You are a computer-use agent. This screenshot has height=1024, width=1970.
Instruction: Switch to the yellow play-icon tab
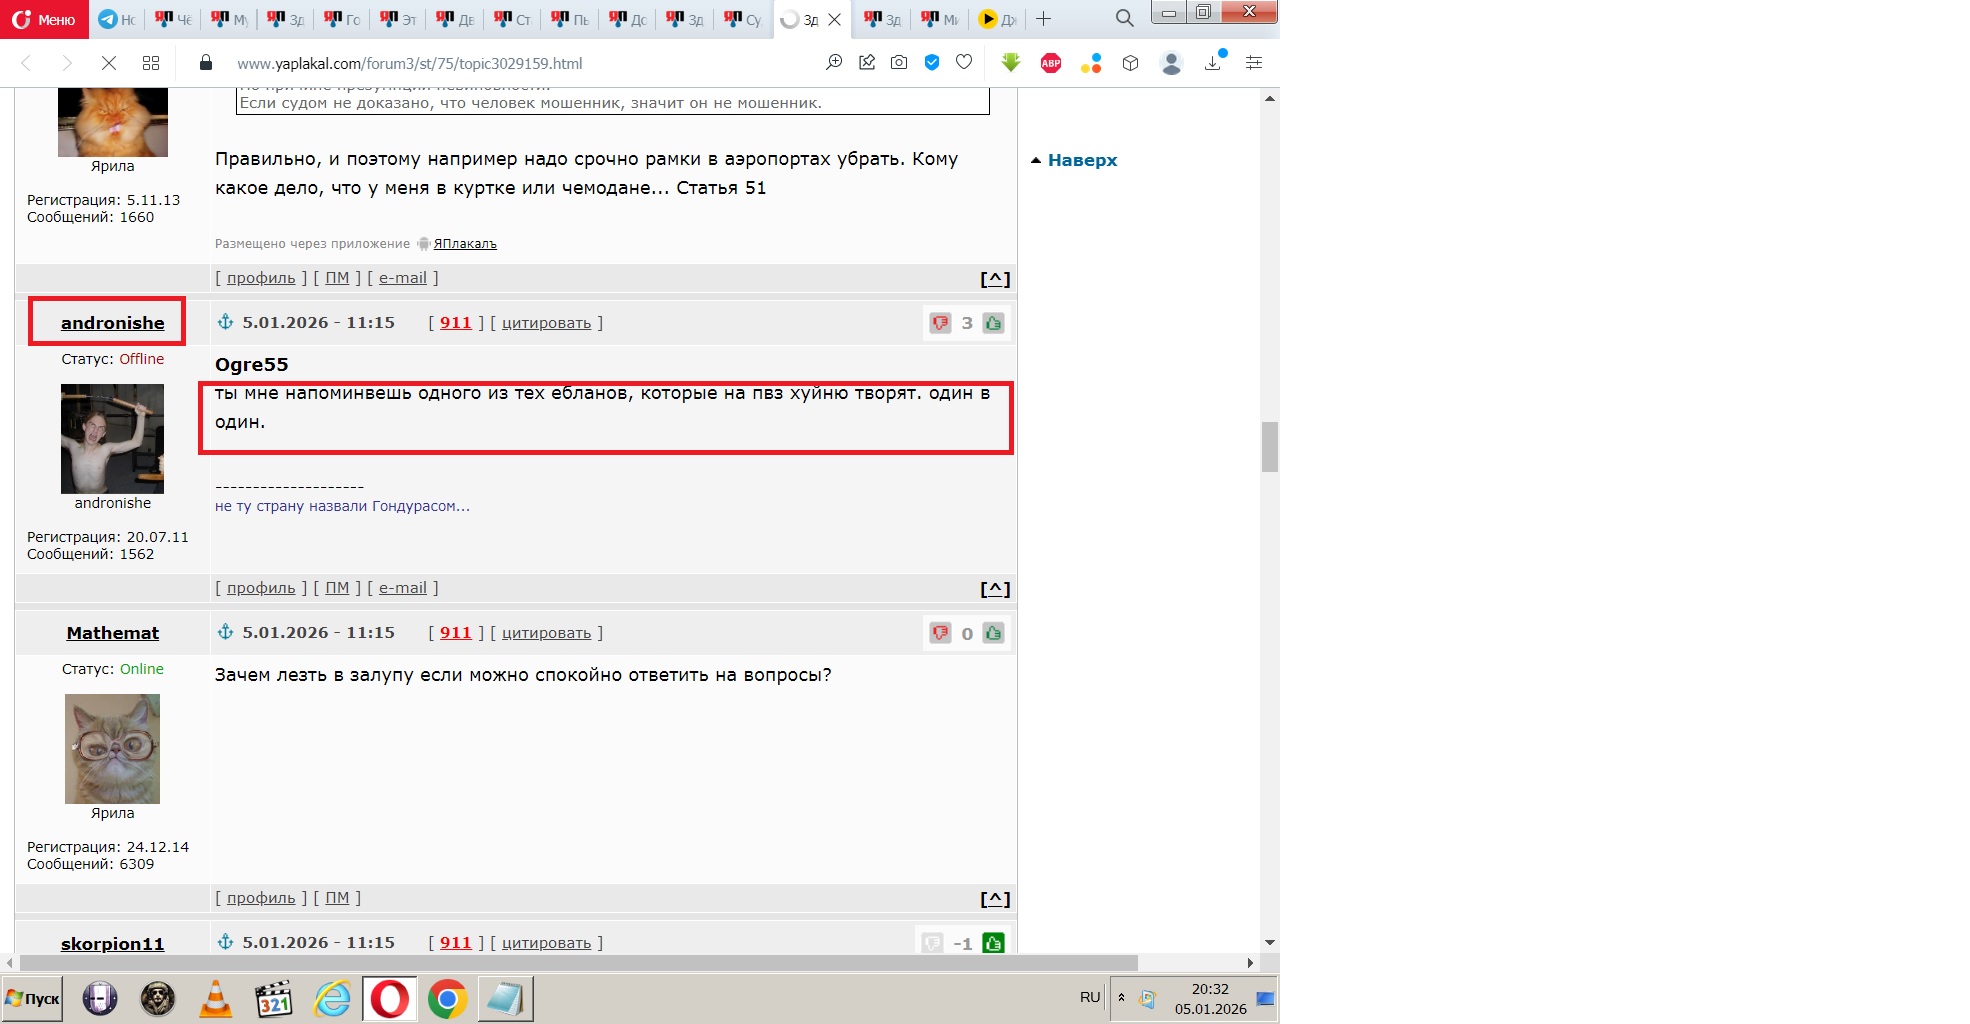pos(997,19)
